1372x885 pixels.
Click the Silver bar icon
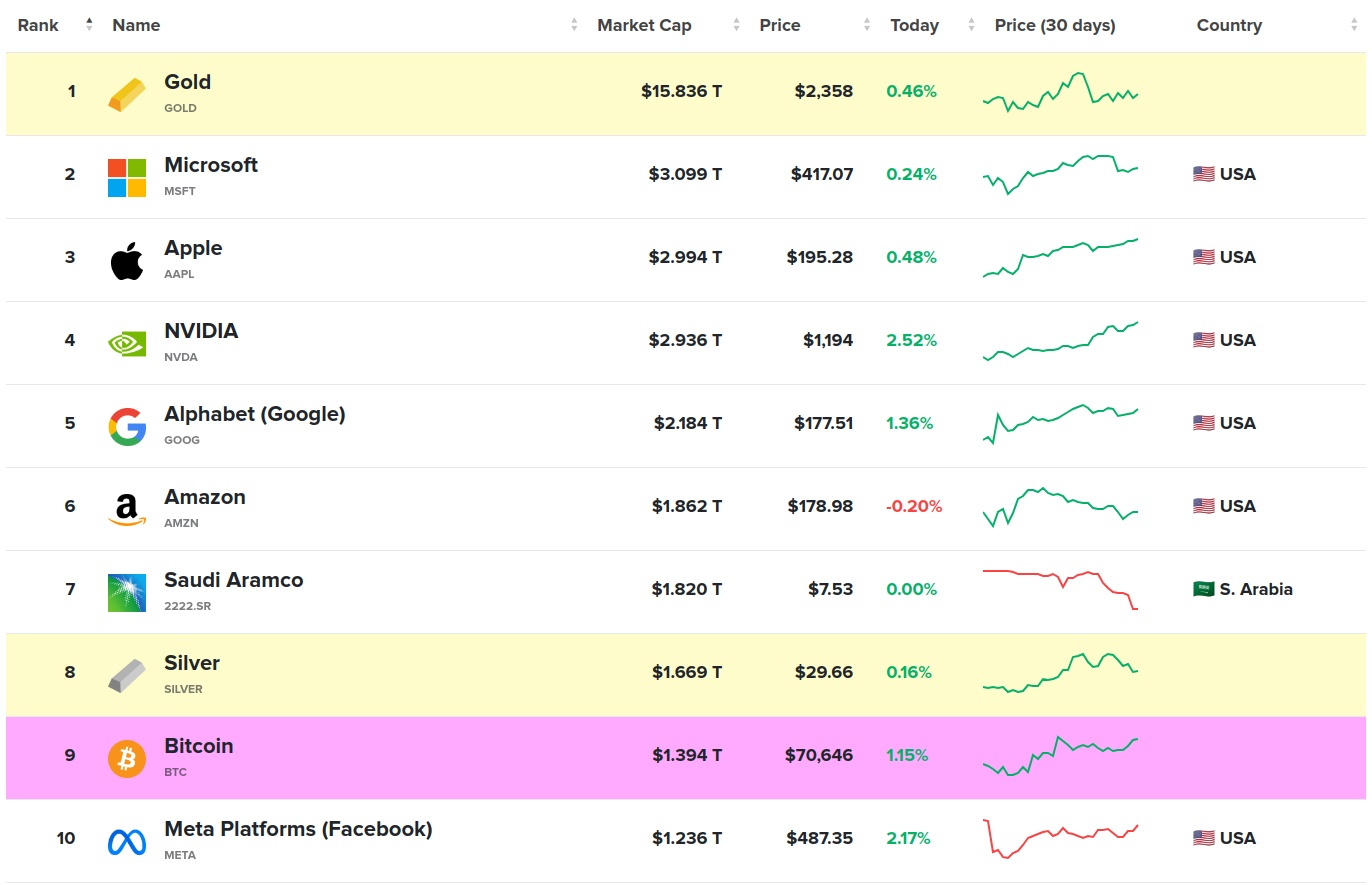coord(127,675)
